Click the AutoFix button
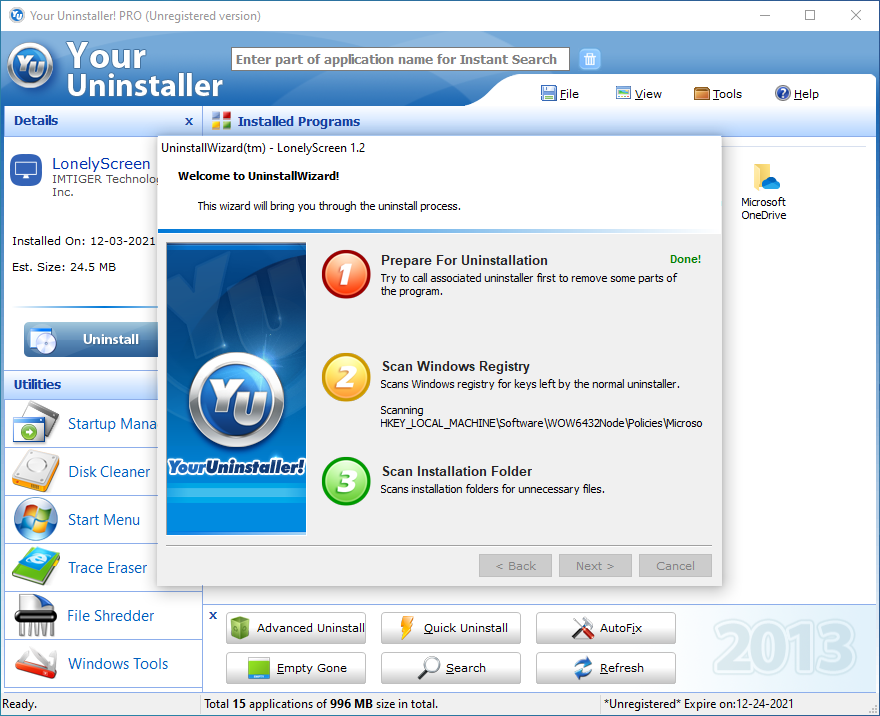The image size is (880, 716). point(606,628)
